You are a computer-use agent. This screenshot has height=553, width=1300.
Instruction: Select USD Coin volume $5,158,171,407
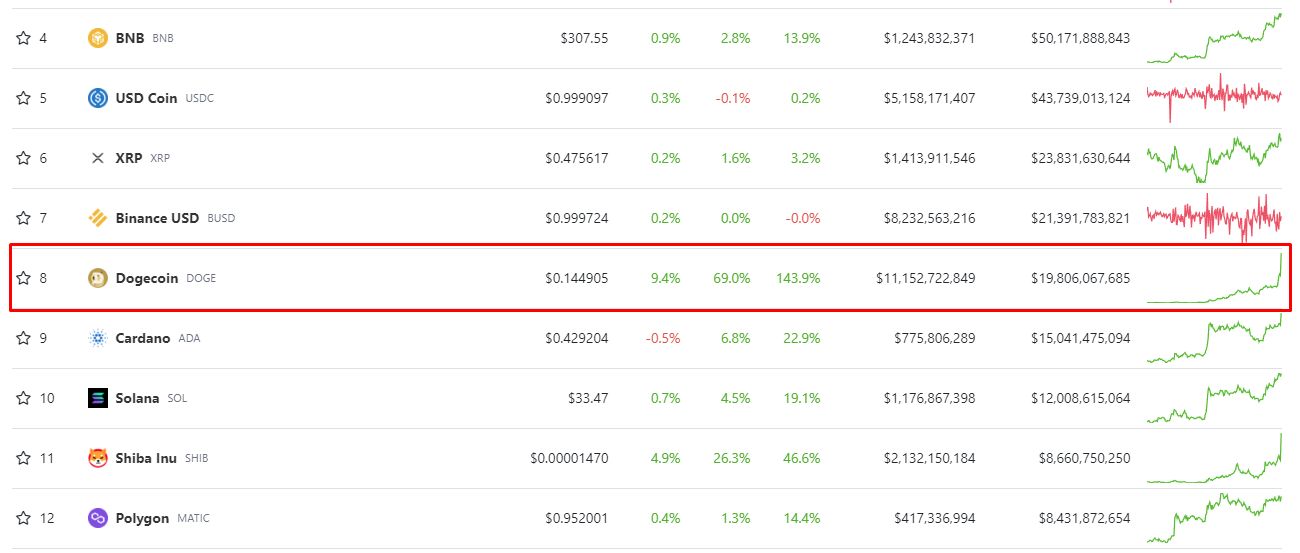tap(929, 98)
